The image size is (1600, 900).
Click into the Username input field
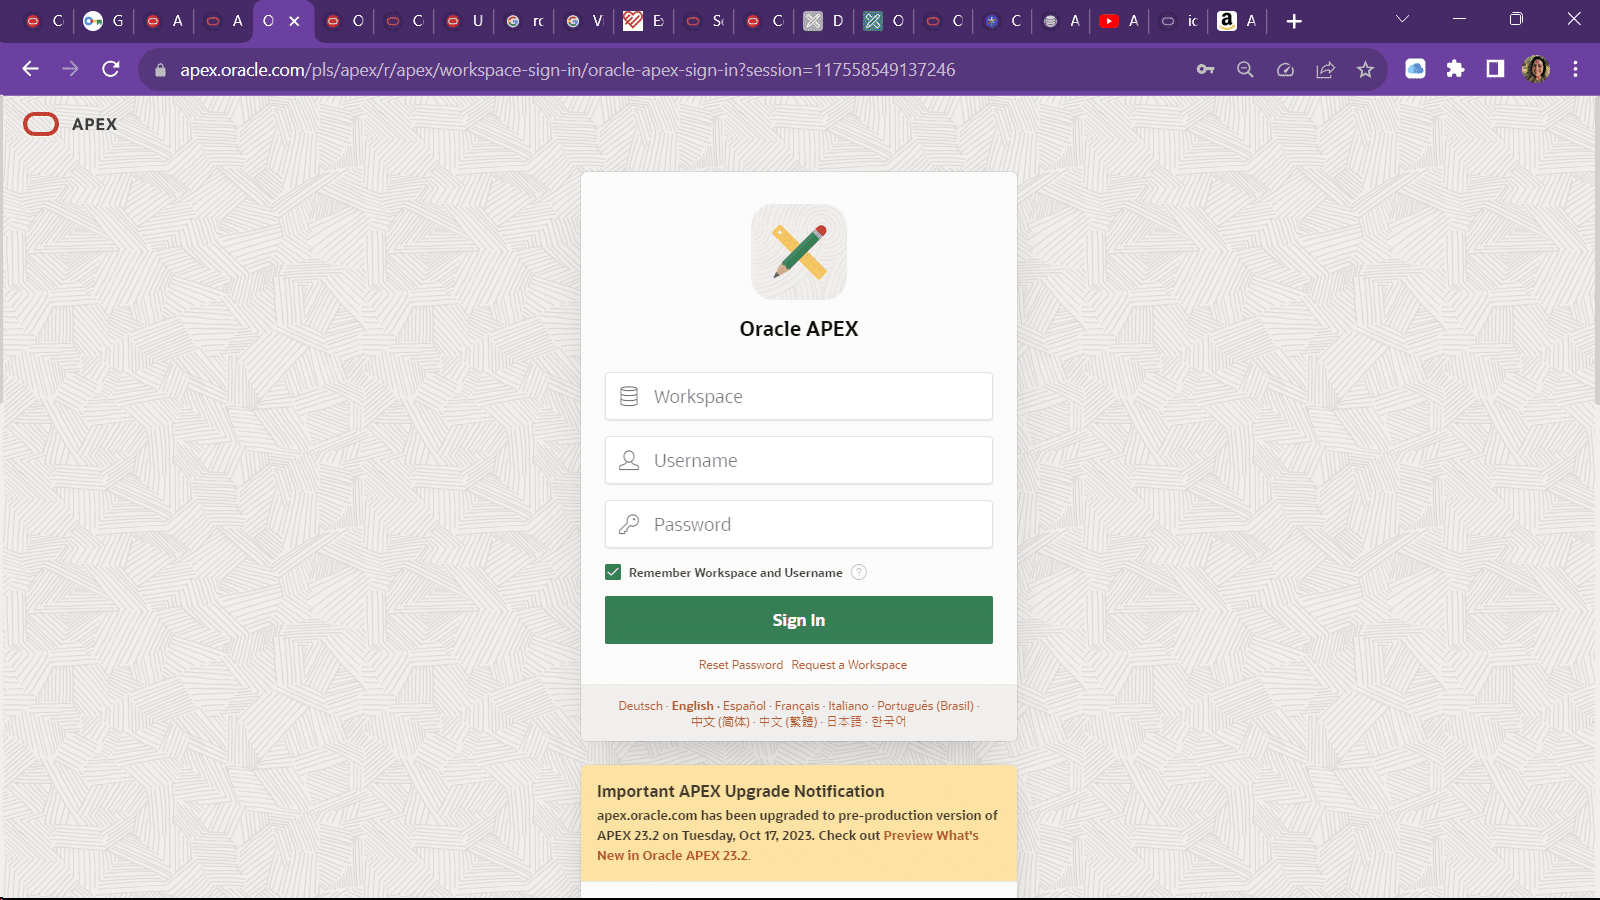click(x=799, y=460)
